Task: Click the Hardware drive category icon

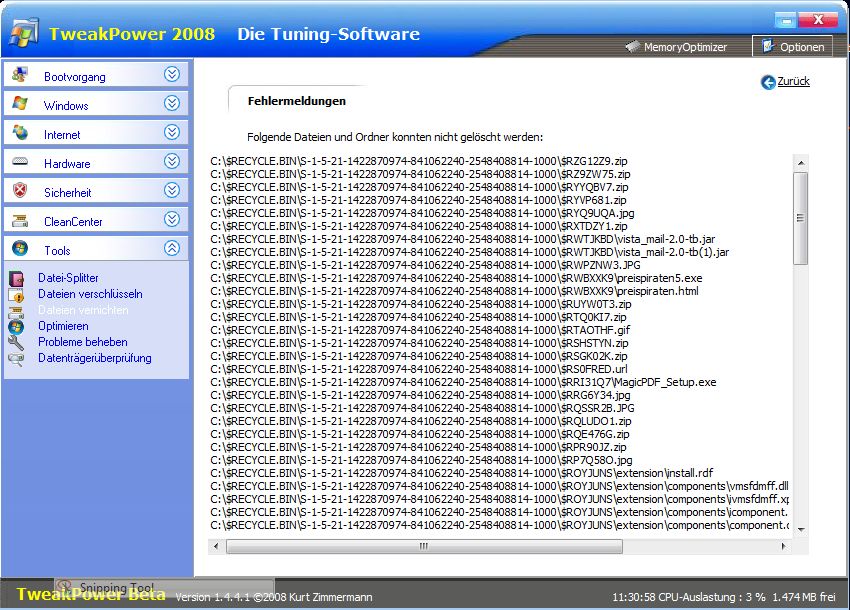Action: click(20, 162)
